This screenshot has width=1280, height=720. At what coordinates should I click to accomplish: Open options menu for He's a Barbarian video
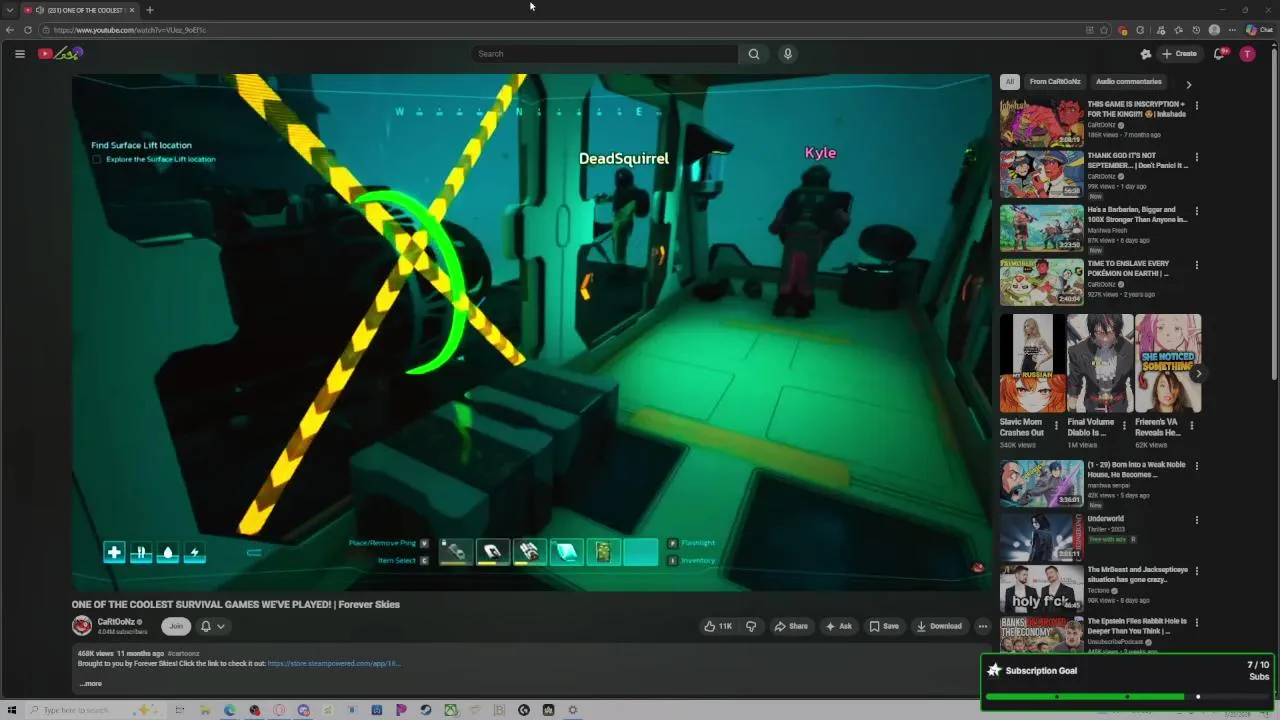point(1197,211)
